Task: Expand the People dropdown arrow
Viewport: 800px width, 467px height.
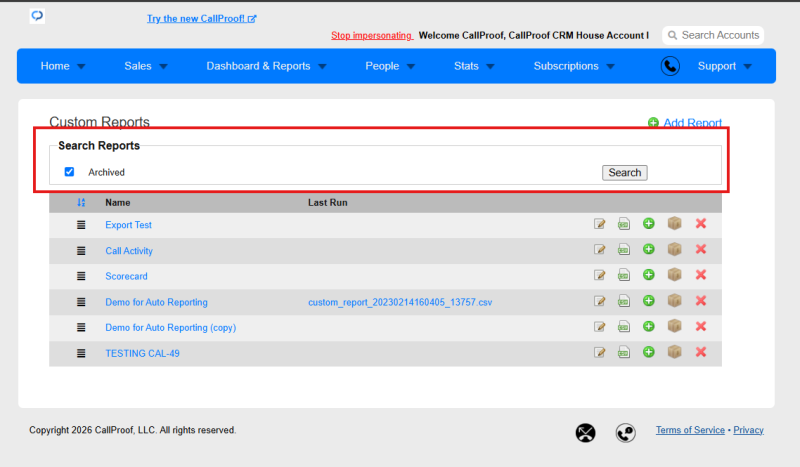Action: tap(411, 66)
